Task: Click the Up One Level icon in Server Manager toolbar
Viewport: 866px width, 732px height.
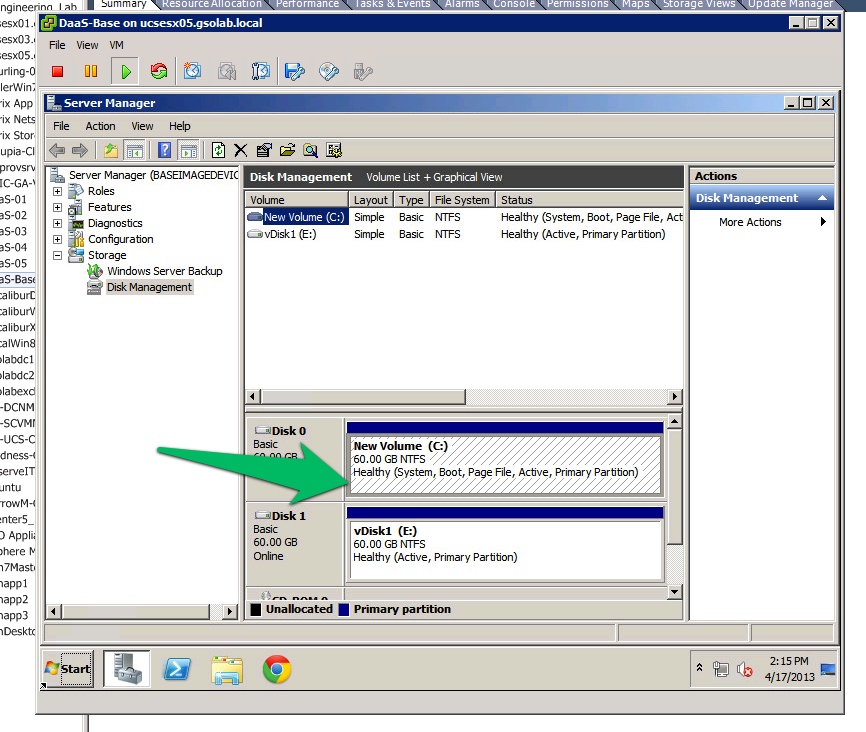Action: (111, 150)
